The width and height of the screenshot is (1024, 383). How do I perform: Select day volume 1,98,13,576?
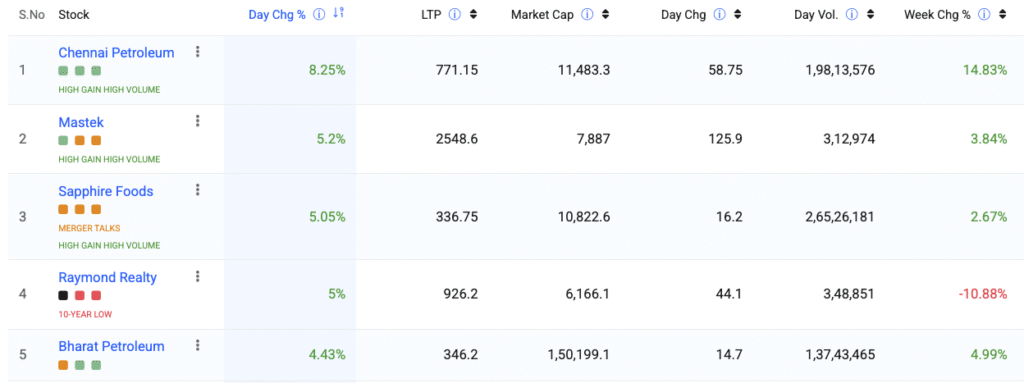[x=840, y=71]
